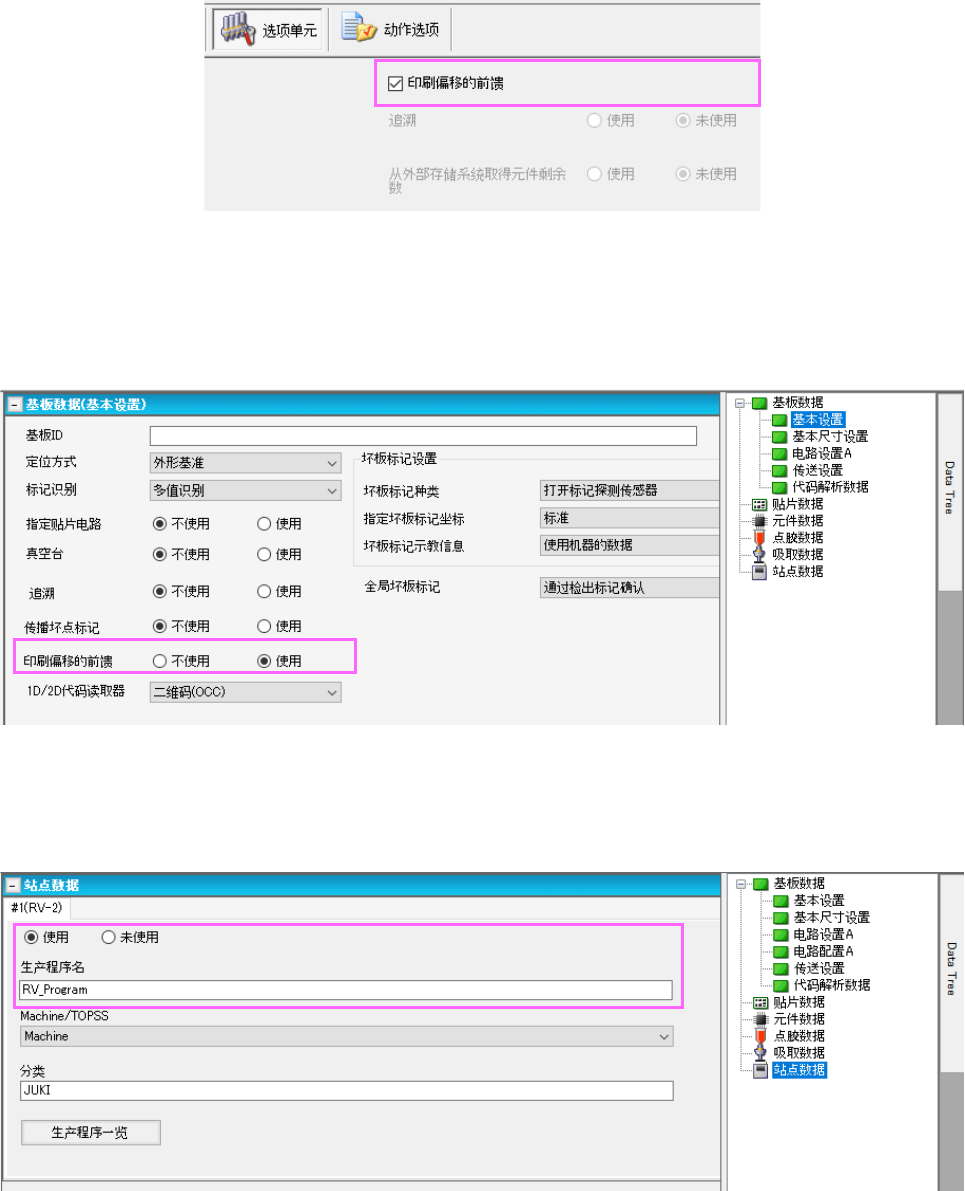Click 站点数据 icon in tree beside 基板数据(基本设置) panel

[759, 572]
